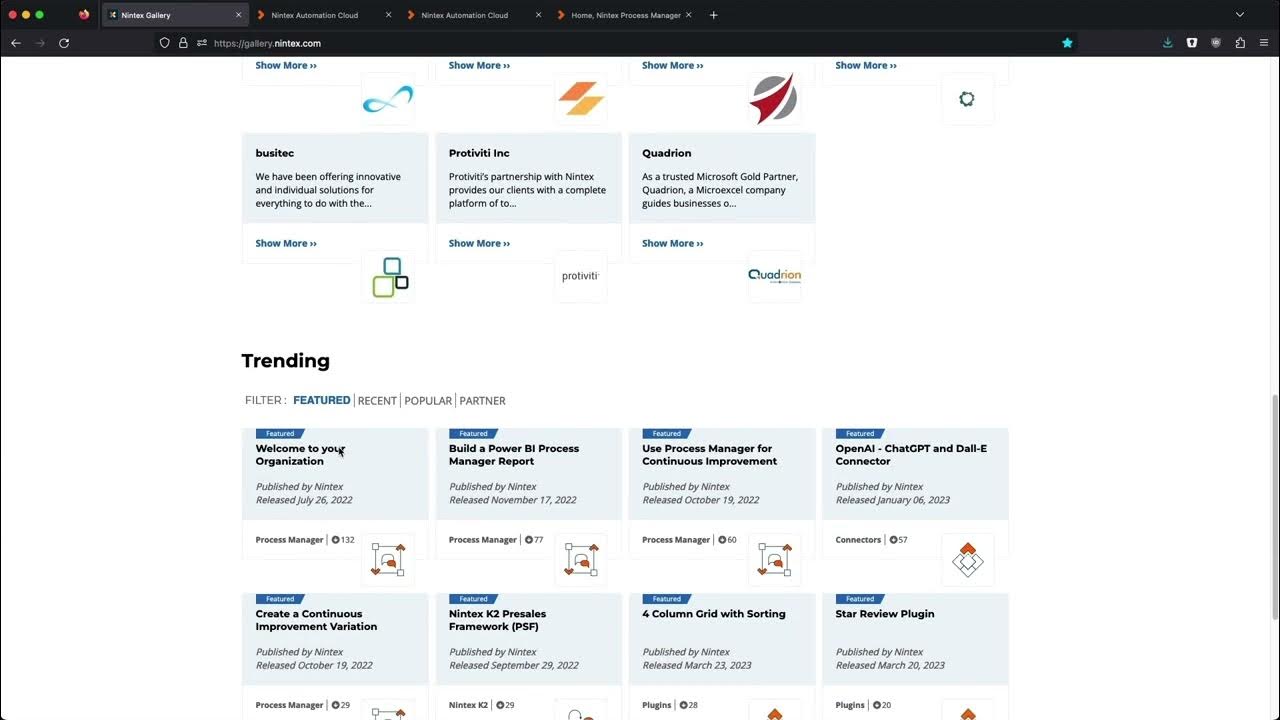Click the back navigation arrow
The width and height of the screenshot is (1280, 720).
(16, 43)
